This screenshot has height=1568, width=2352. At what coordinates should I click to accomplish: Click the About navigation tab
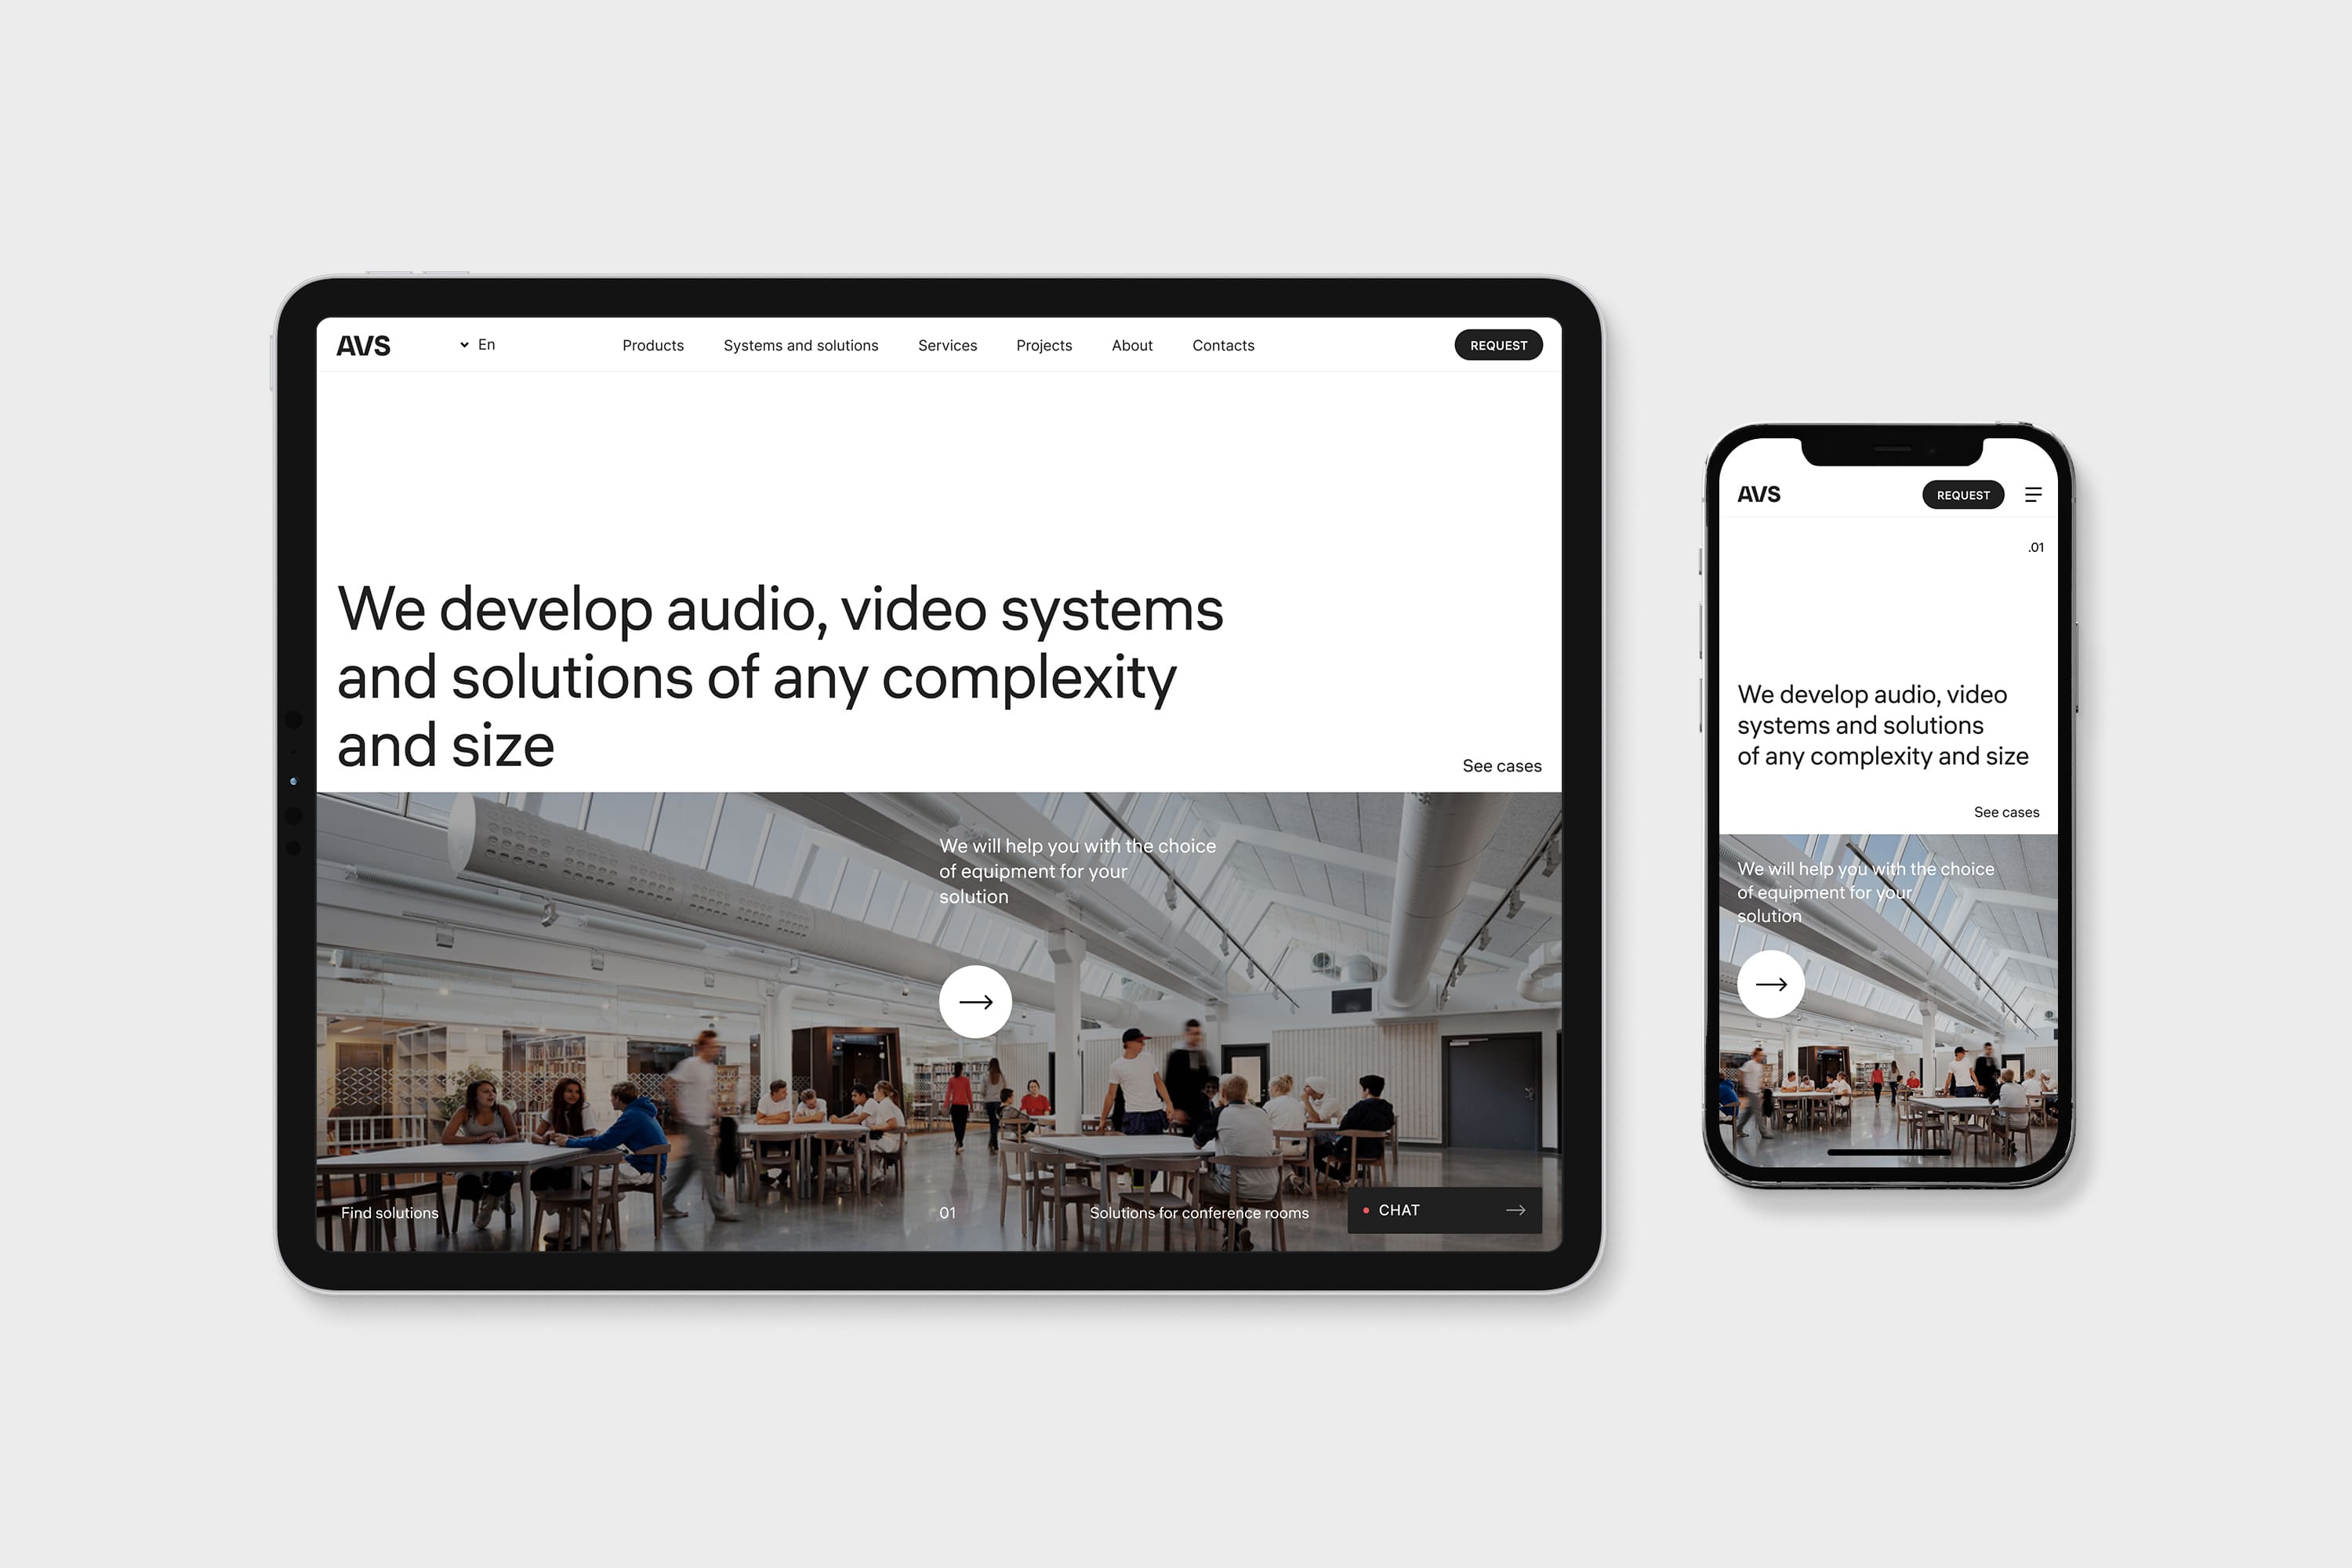[1131, 345]
